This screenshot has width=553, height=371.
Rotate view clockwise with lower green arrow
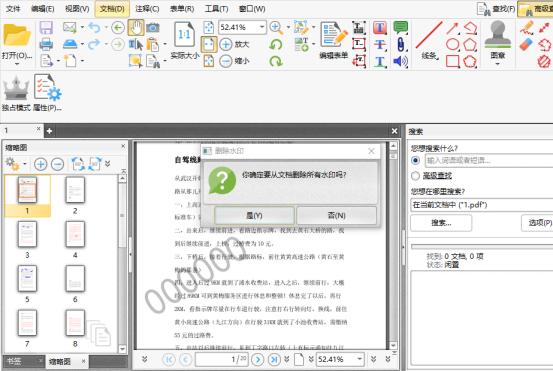276,61
